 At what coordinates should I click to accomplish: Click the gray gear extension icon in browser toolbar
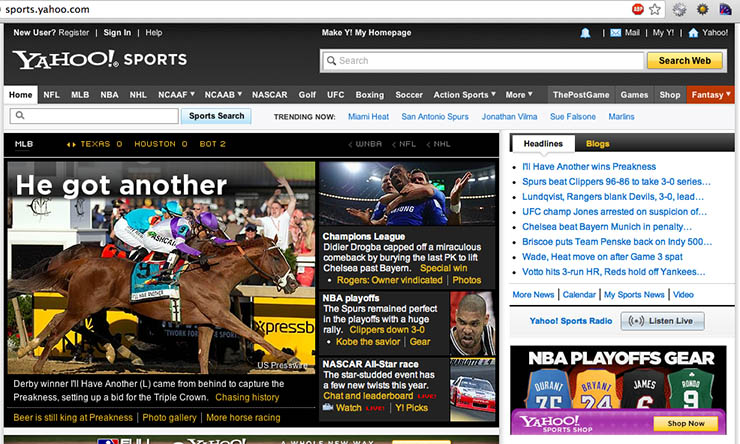[679, 9]
